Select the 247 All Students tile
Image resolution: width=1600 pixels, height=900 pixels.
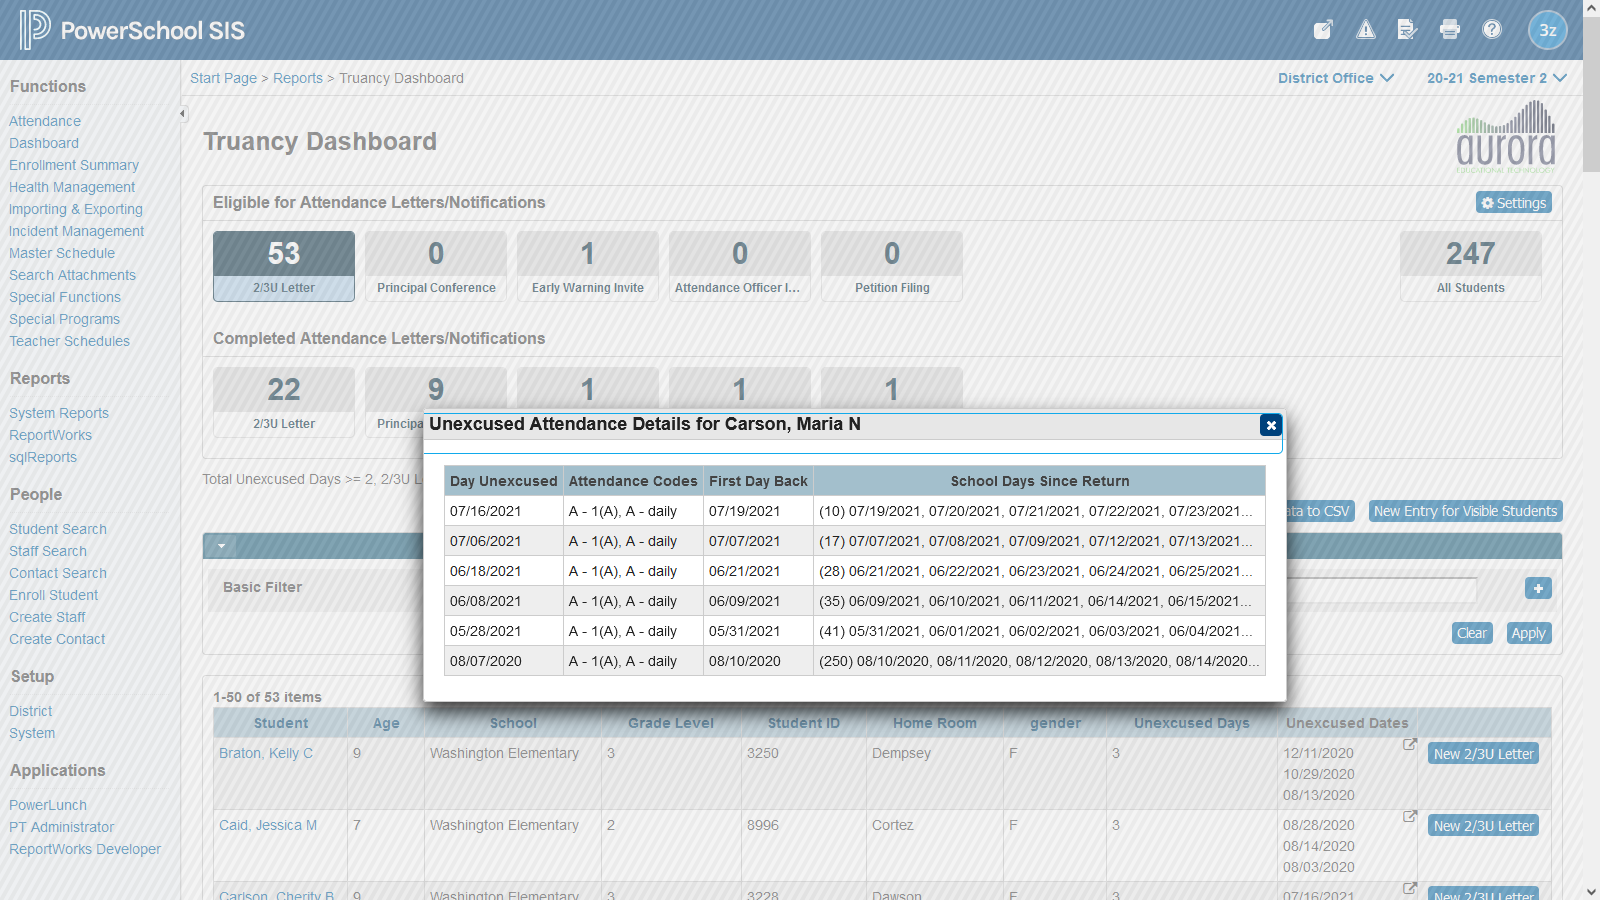tap(1470, 266)
